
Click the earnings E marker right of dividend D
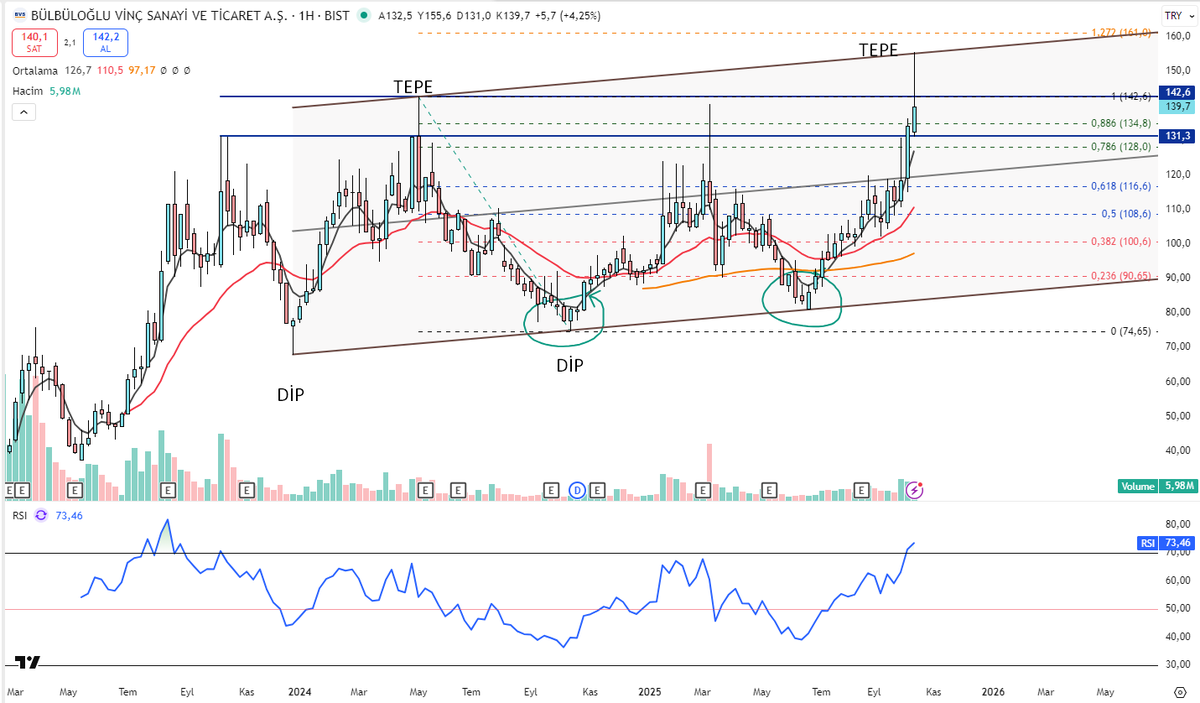(597, 490)
